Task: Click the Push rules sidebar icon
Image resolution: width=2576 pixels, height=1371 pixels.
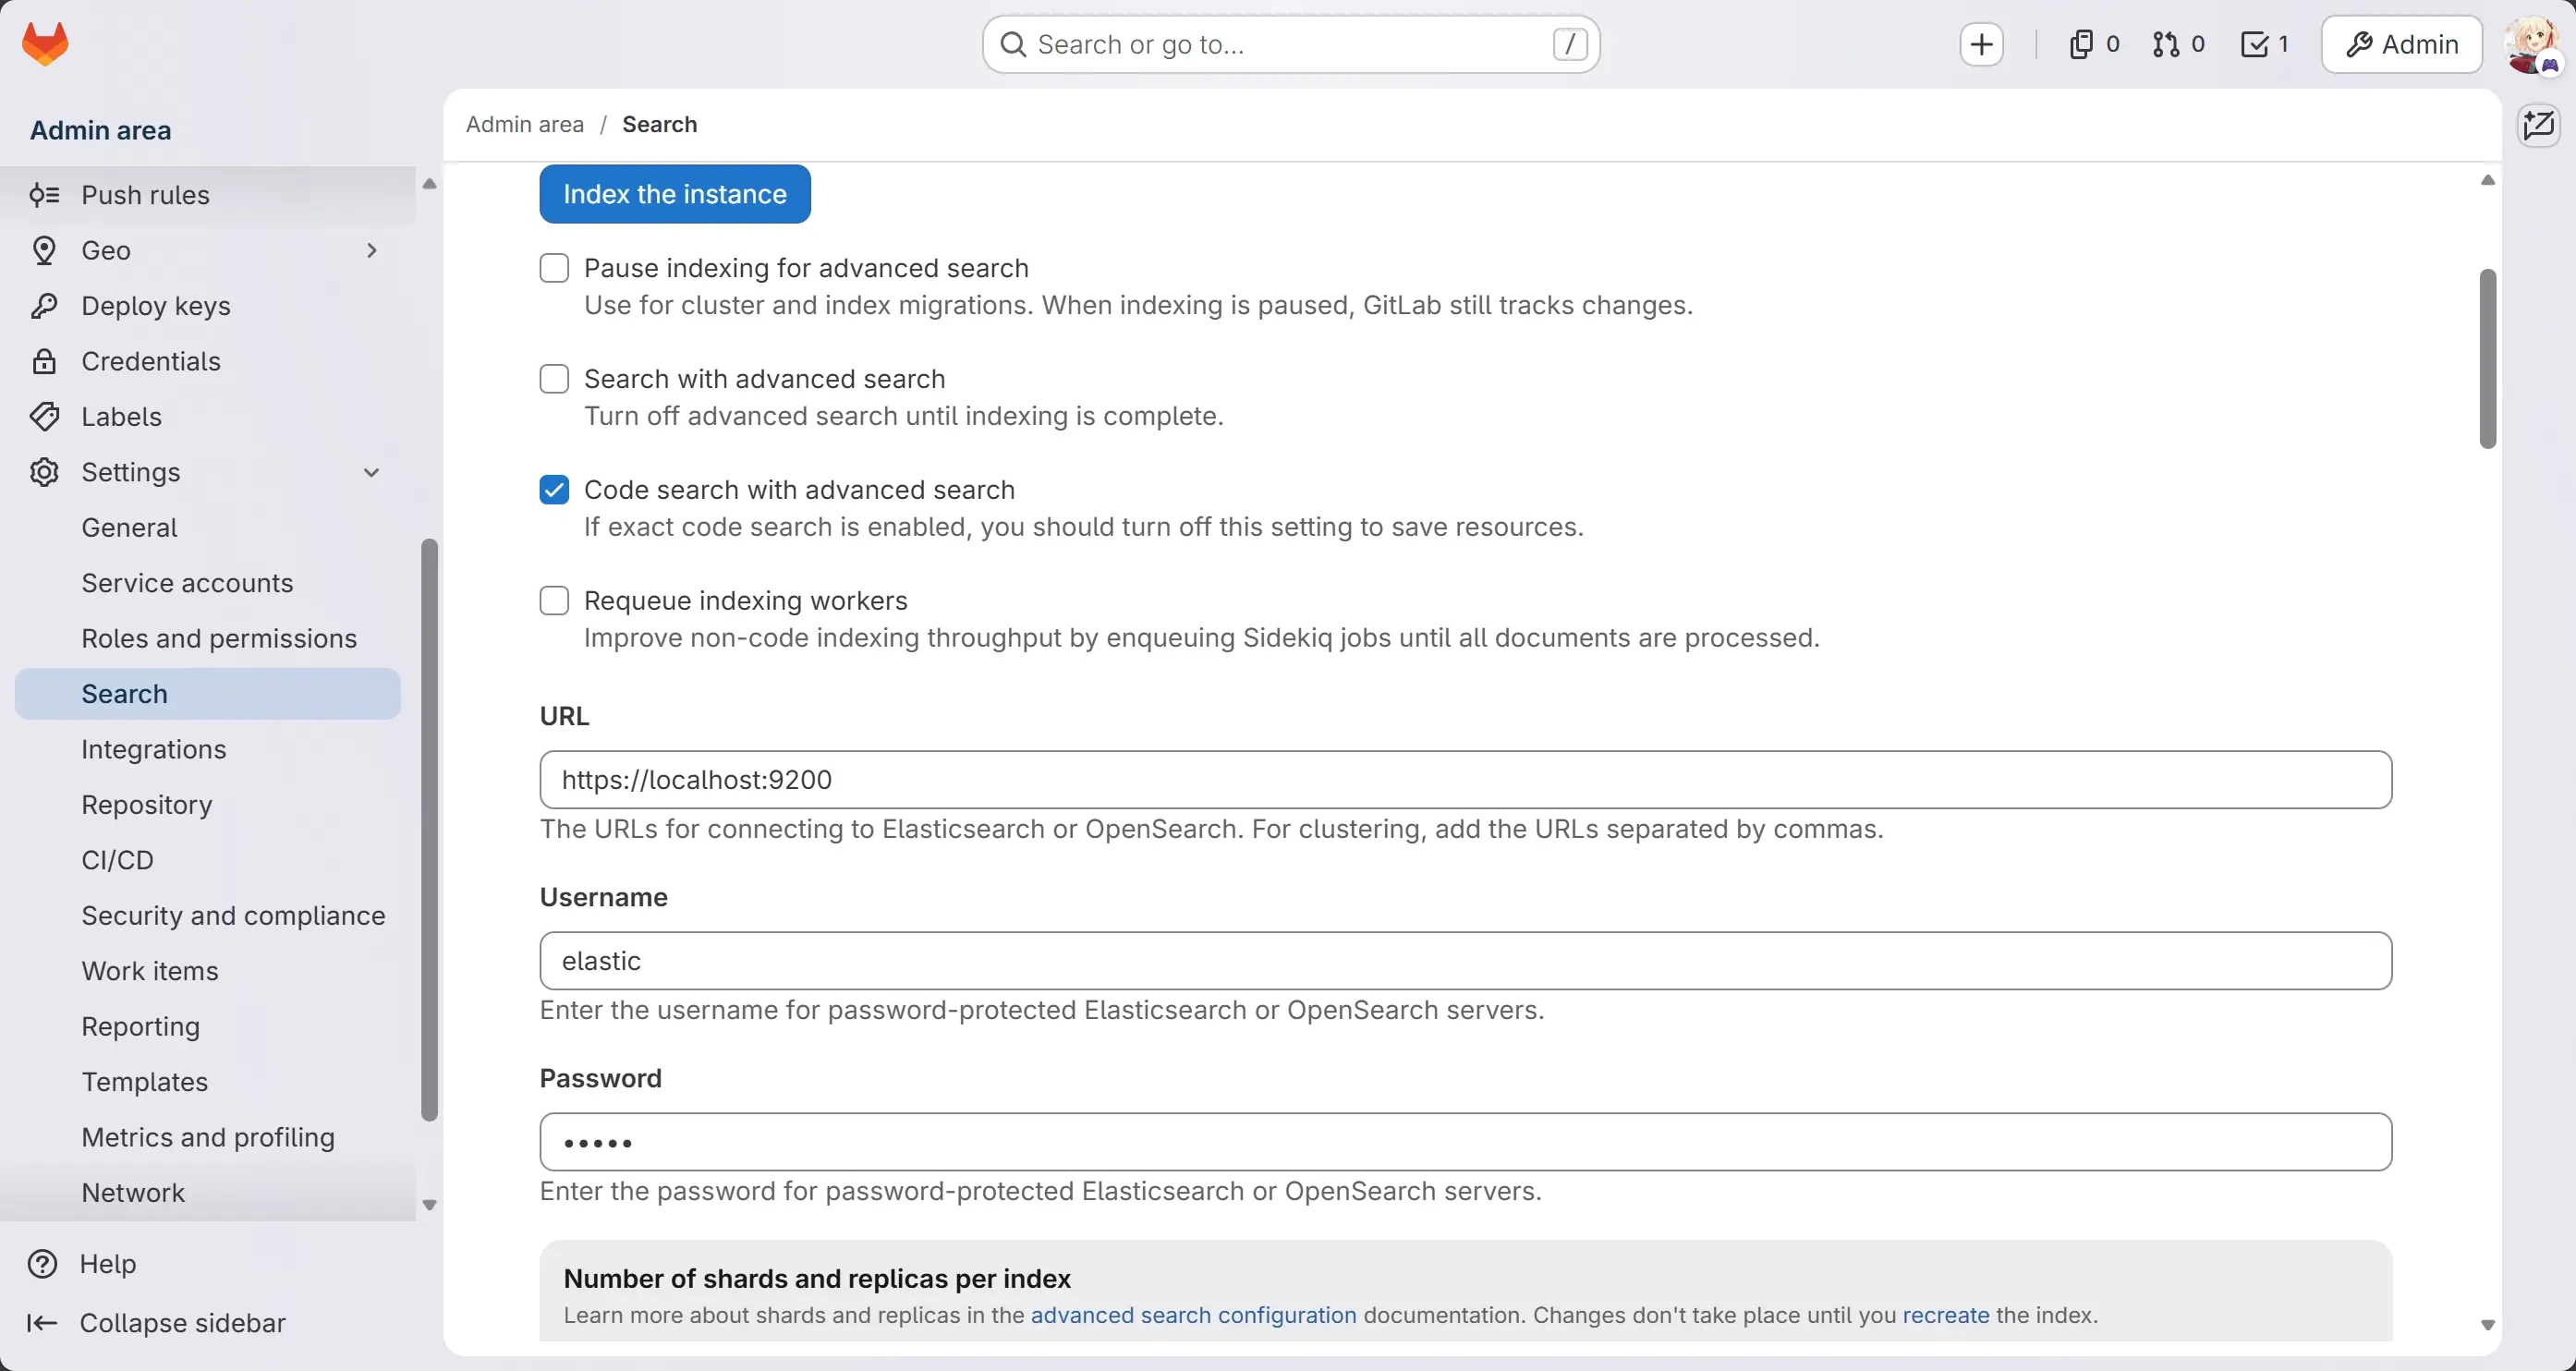Action: pyautogui.click(x=44, y=195)
